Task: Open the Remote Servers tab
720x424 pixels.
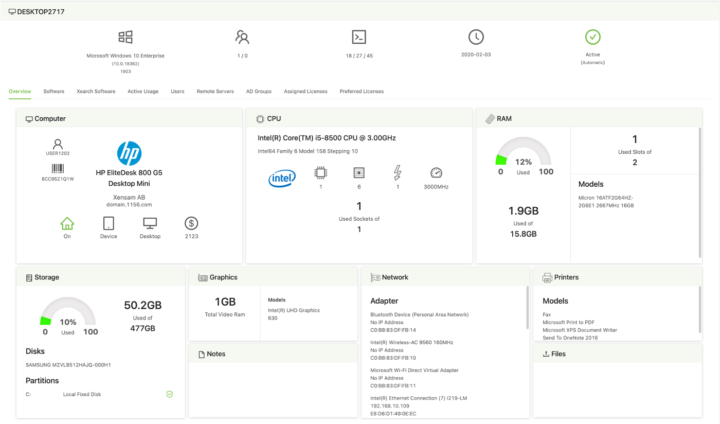Action: [215, 91]
